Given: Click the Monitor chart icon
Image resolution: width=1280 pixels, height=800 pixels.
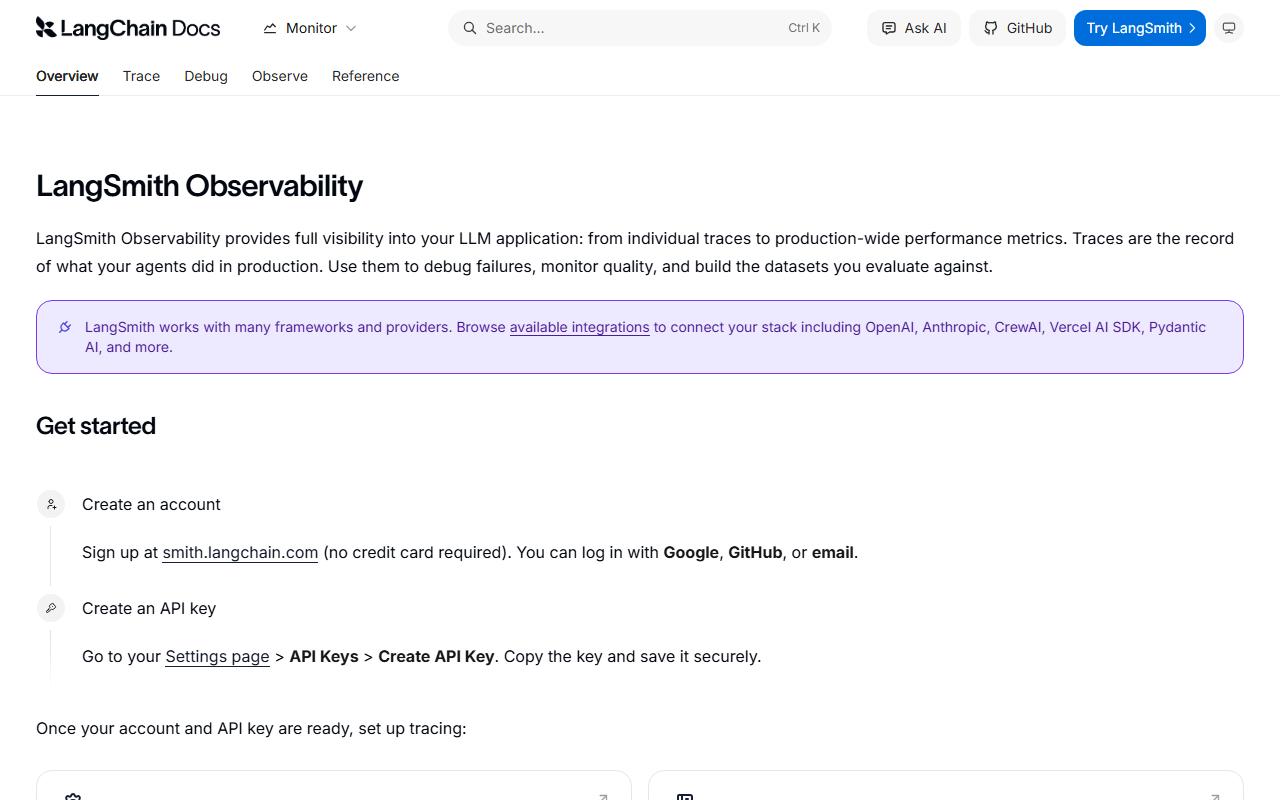Looking at the screenshot, I should tap(270, 28).
